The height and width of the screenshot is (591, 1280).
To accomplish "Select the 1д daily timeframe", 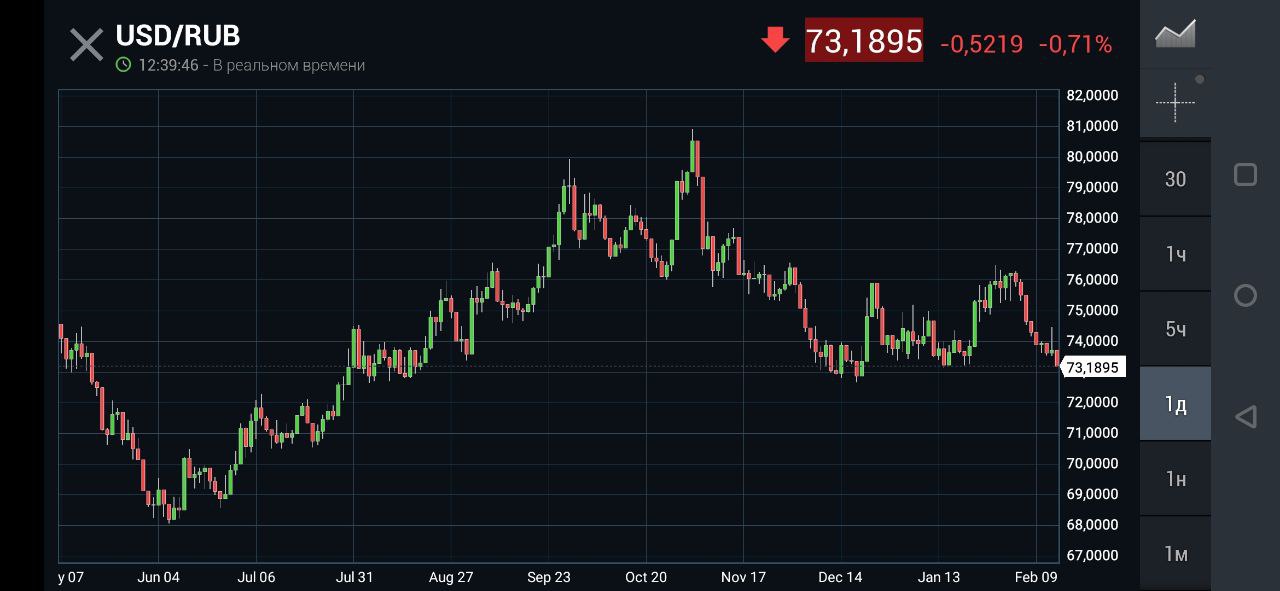I will (x=1175, y=404).
